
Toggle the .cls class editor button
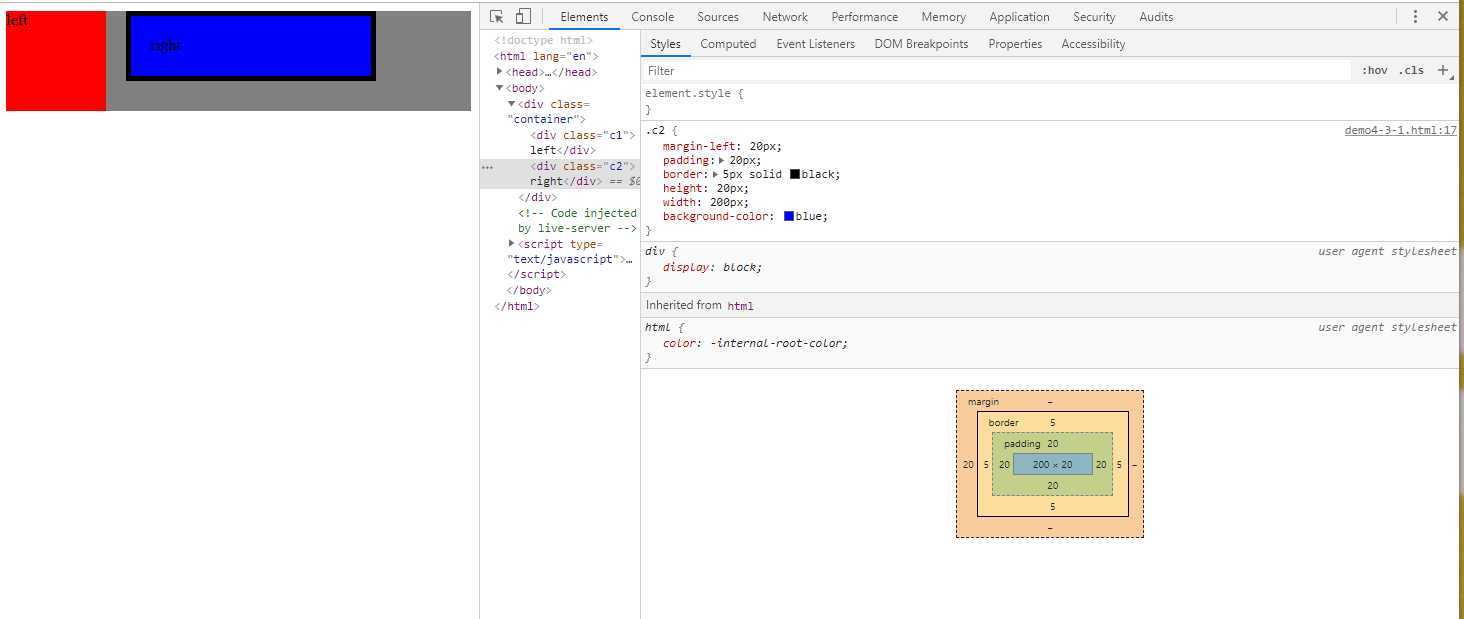coord(1411,70)
